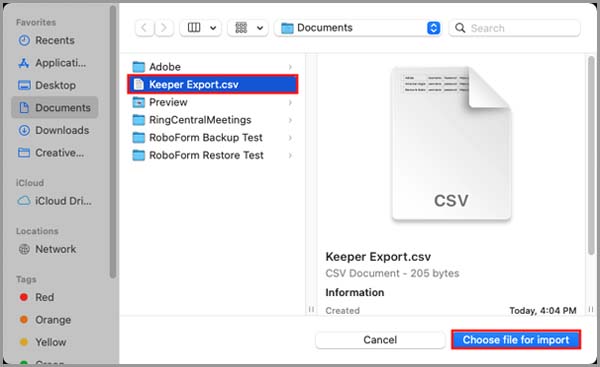Click the Search field

pyautogui.click(x=514, y=28)
